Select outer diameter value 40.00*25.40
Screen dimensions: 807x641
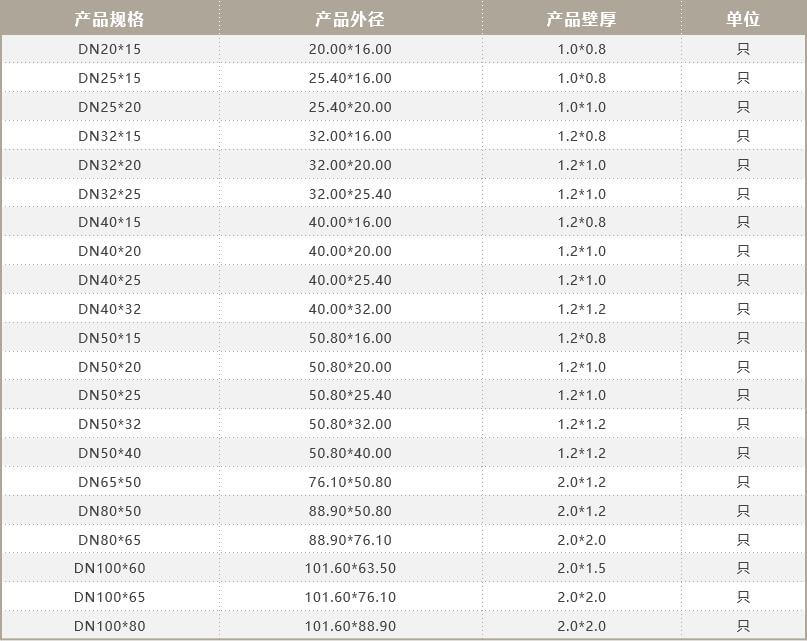[350, 280]
